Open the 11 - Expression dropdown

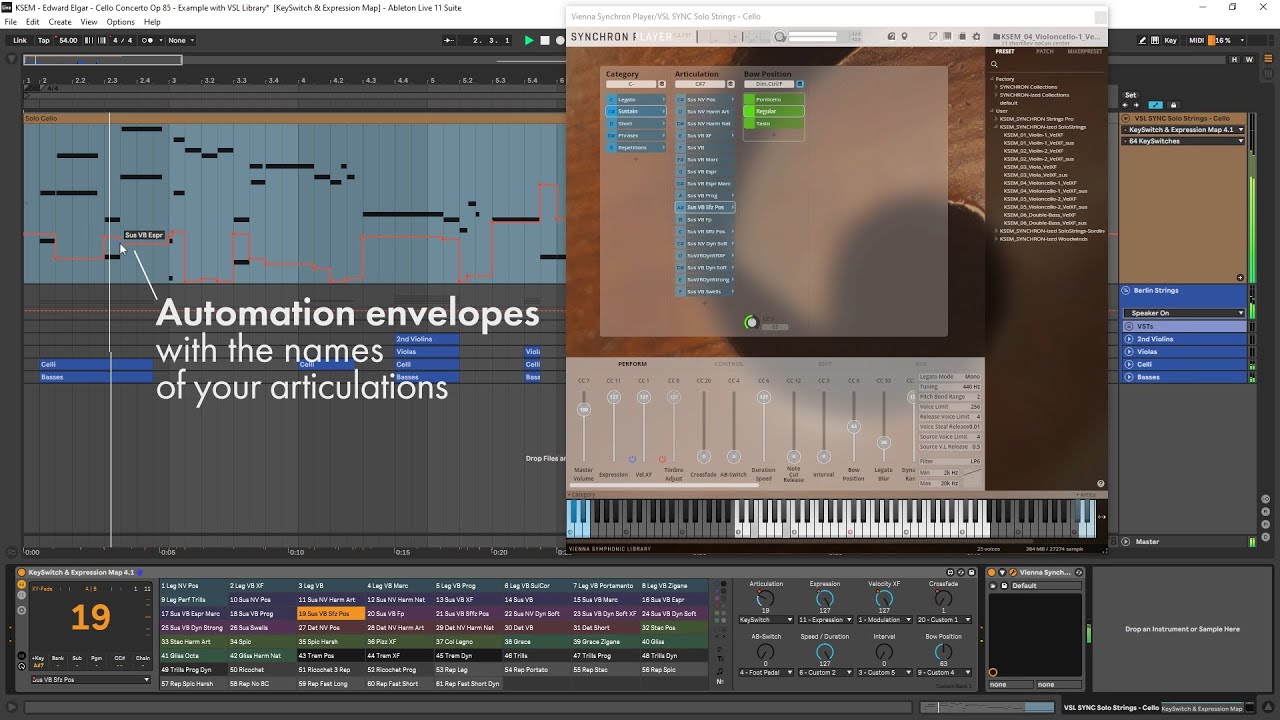pyautogui.click(x=824, y=620)
